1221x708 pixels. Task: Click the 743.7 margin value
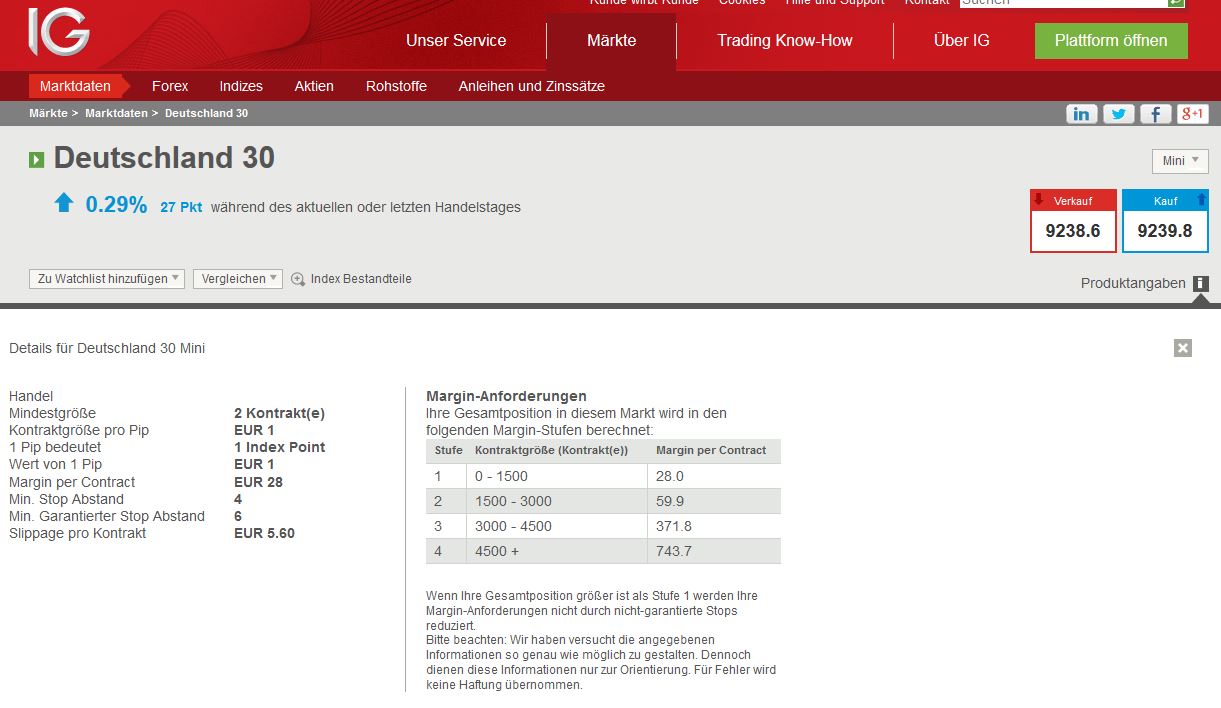674,551
